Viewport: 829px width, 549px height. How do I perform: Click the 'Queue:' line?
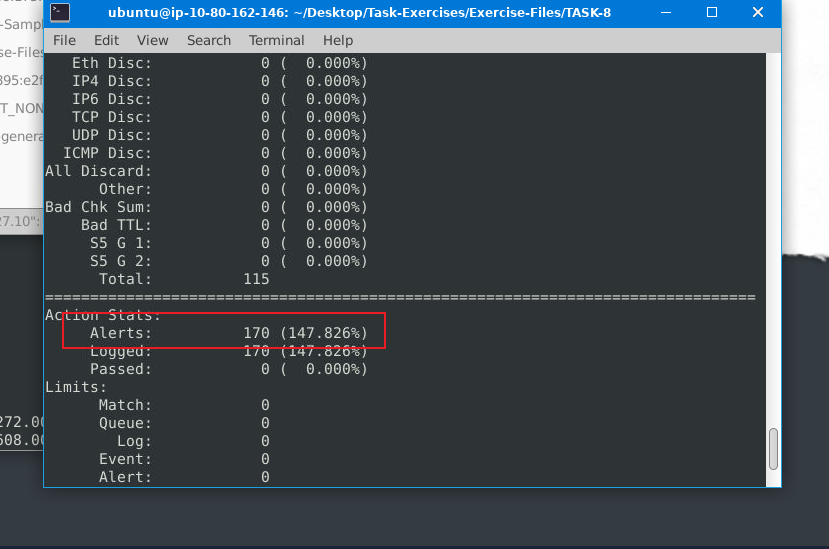pos(184,423)
